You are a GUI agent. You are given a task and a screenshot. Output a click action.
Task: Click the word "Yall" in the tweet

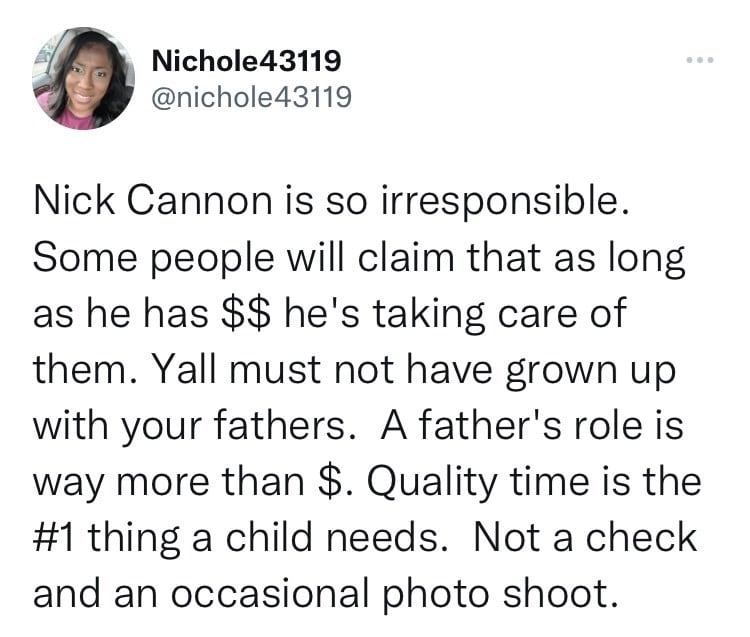point(187,370)
